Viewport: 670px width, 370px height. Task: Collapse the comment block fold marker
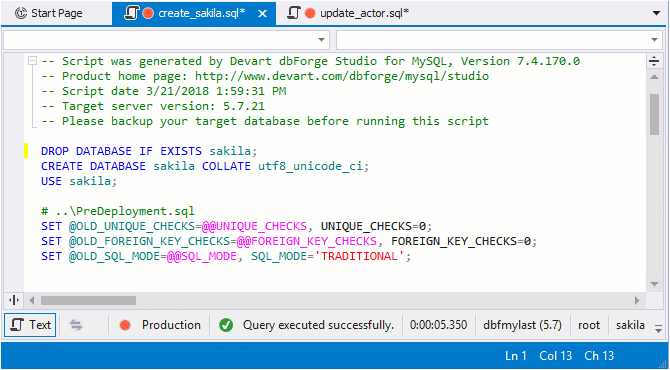32,61
